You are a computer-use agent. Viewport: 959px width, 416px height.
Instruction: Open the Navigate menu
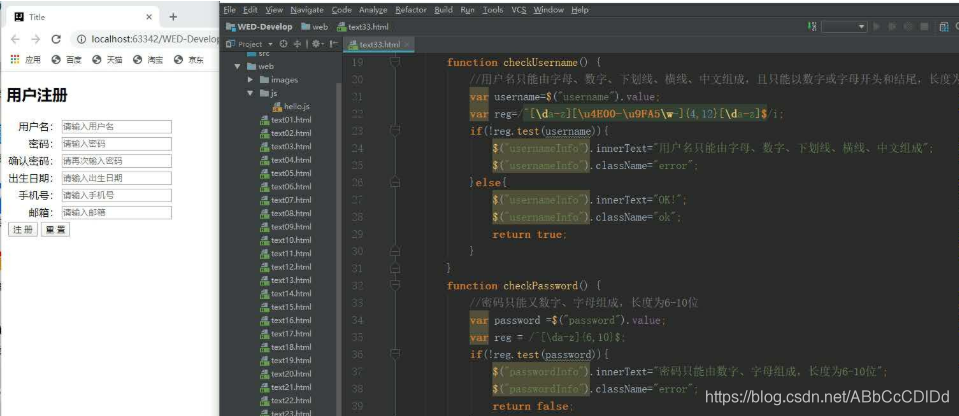[307, 10]
